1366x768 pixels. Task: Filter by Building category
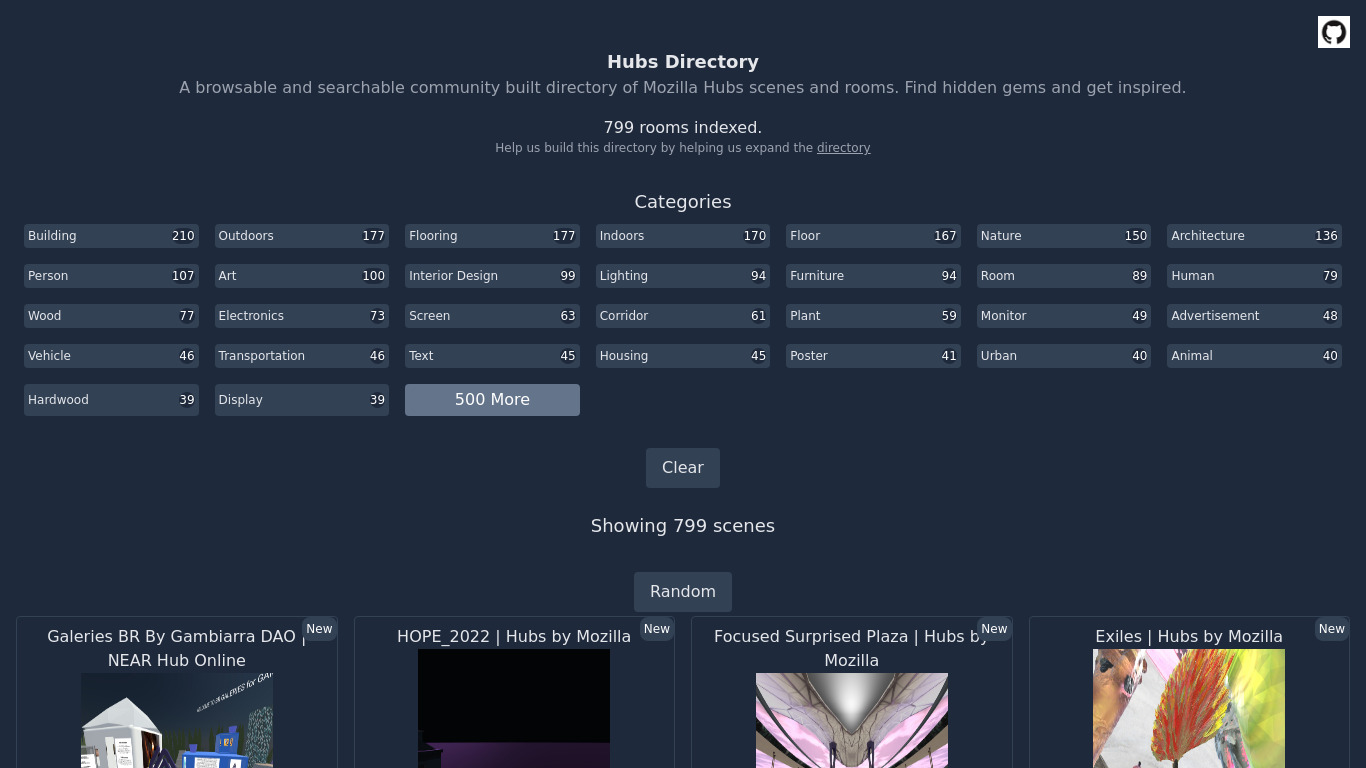click(x=111, y=236)
